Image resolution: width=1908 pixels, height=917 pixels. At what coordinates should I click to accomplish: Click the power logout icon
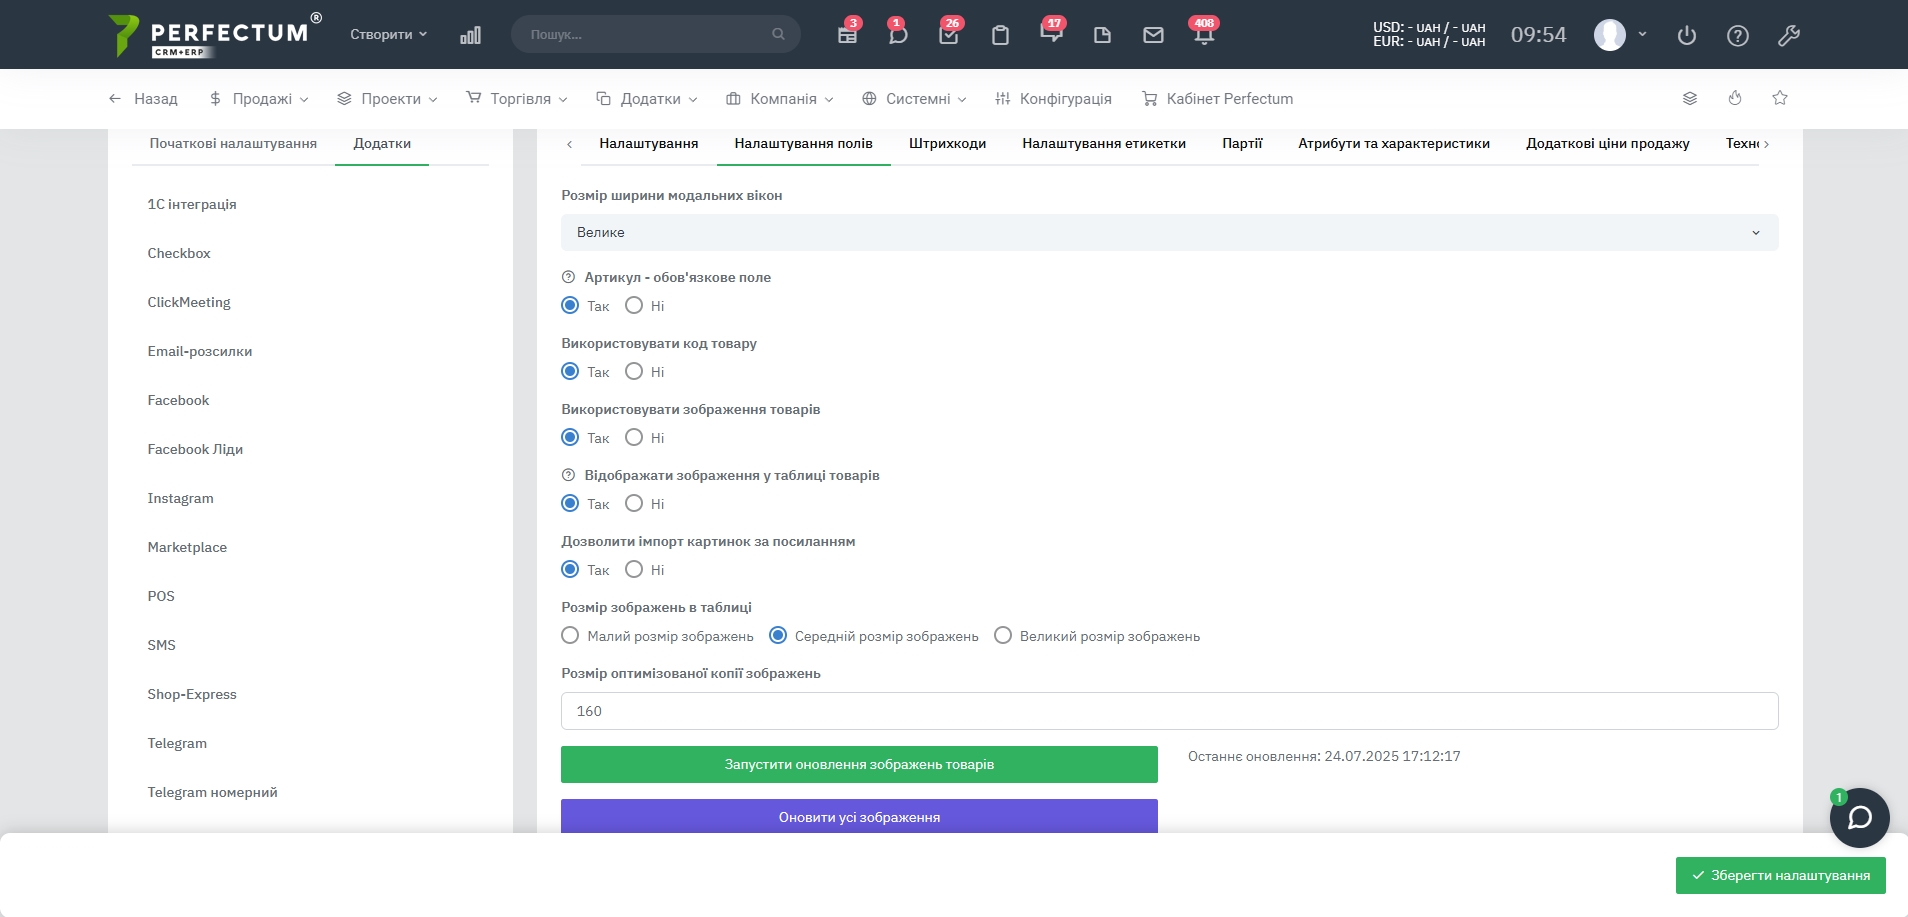pos(1687,36)
